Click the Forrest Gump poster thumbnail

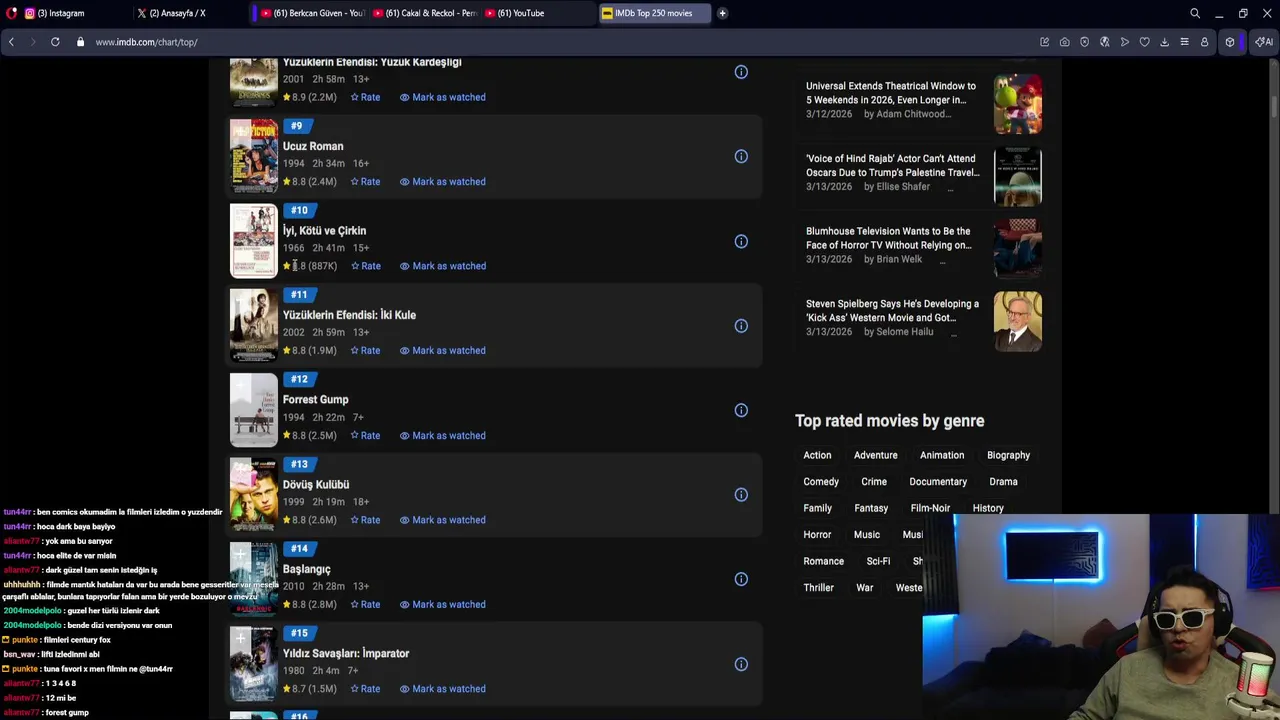pos(254,410)
